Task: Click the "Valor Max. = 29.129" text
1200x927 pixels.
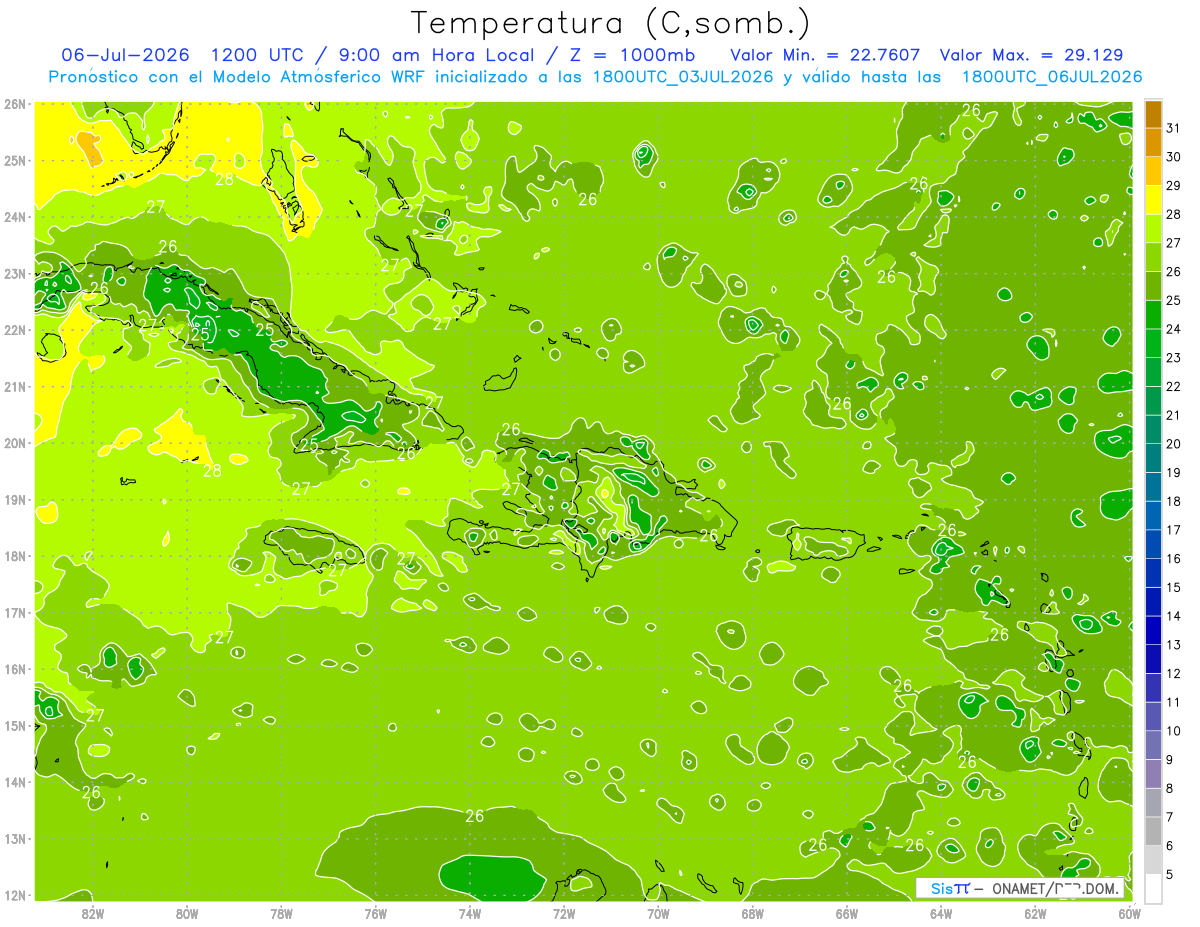Action: pos(1032,55)
